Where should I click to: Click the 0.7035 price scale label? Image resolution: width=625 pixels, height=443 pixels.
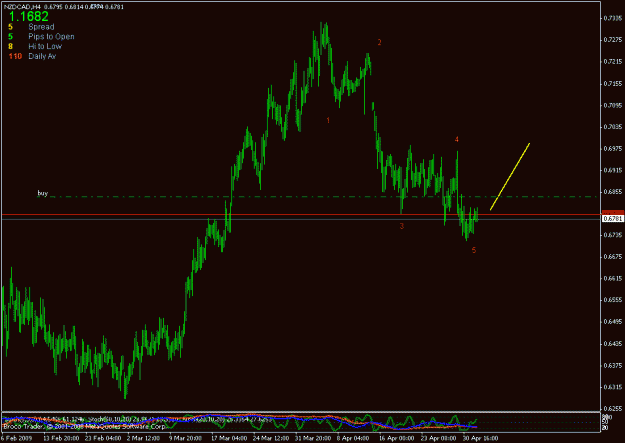pyautogui.click(x=613, y=127)
